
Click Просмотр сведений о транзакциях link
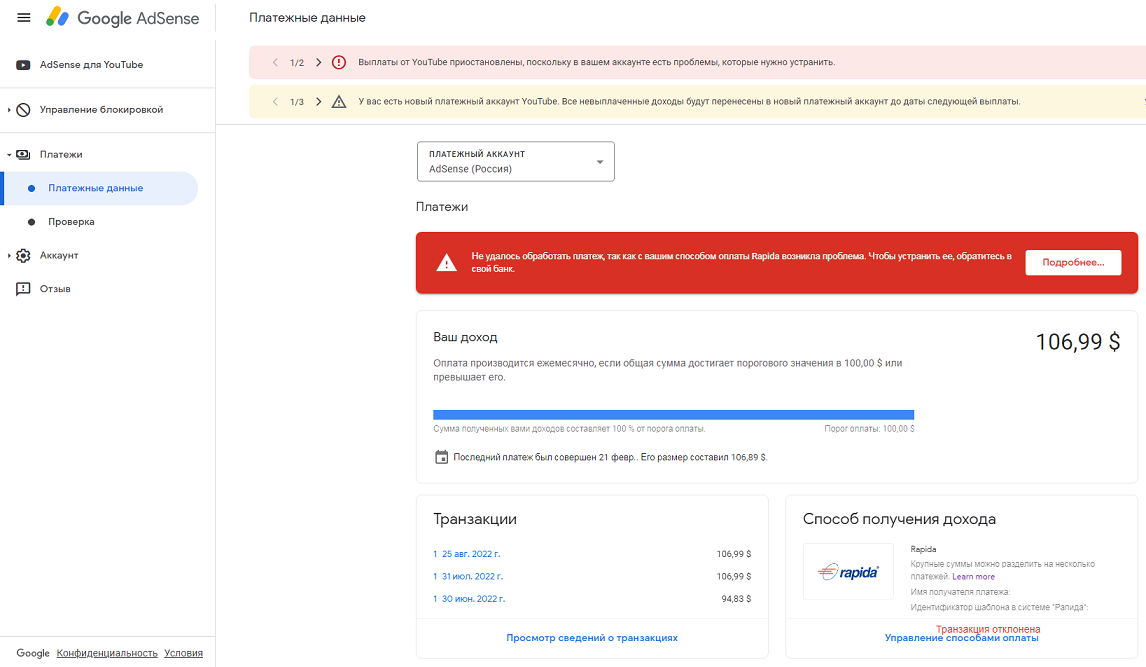click(x=592, y=638)
